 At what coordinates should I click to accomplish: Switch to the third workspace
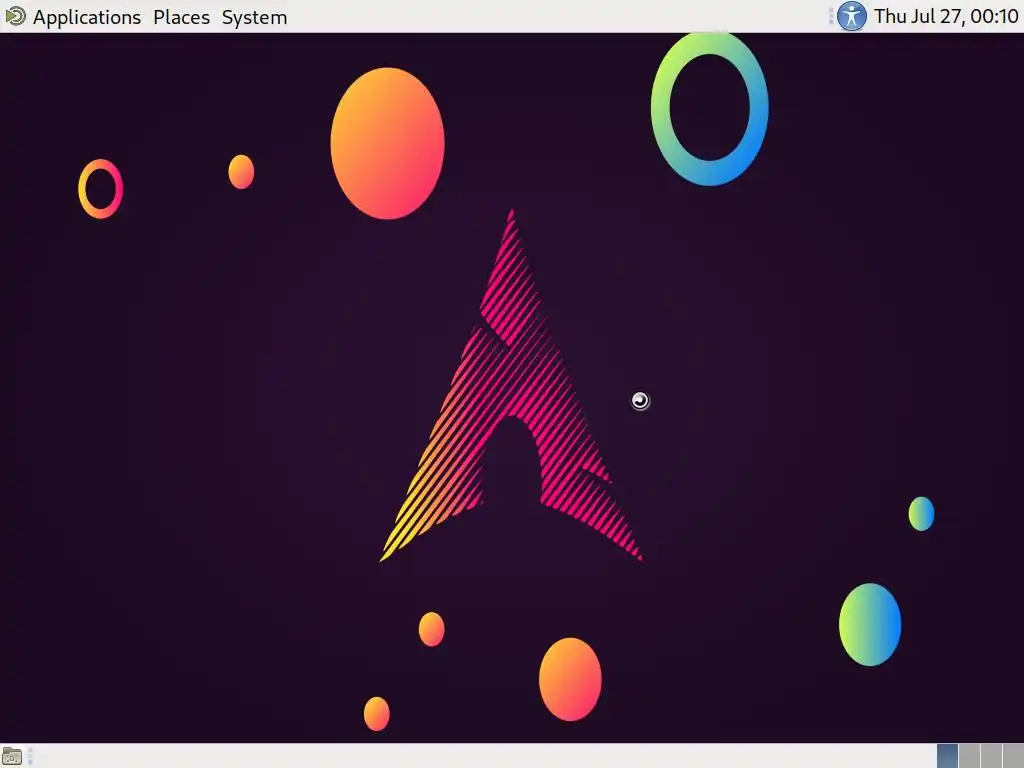(991, 756)
